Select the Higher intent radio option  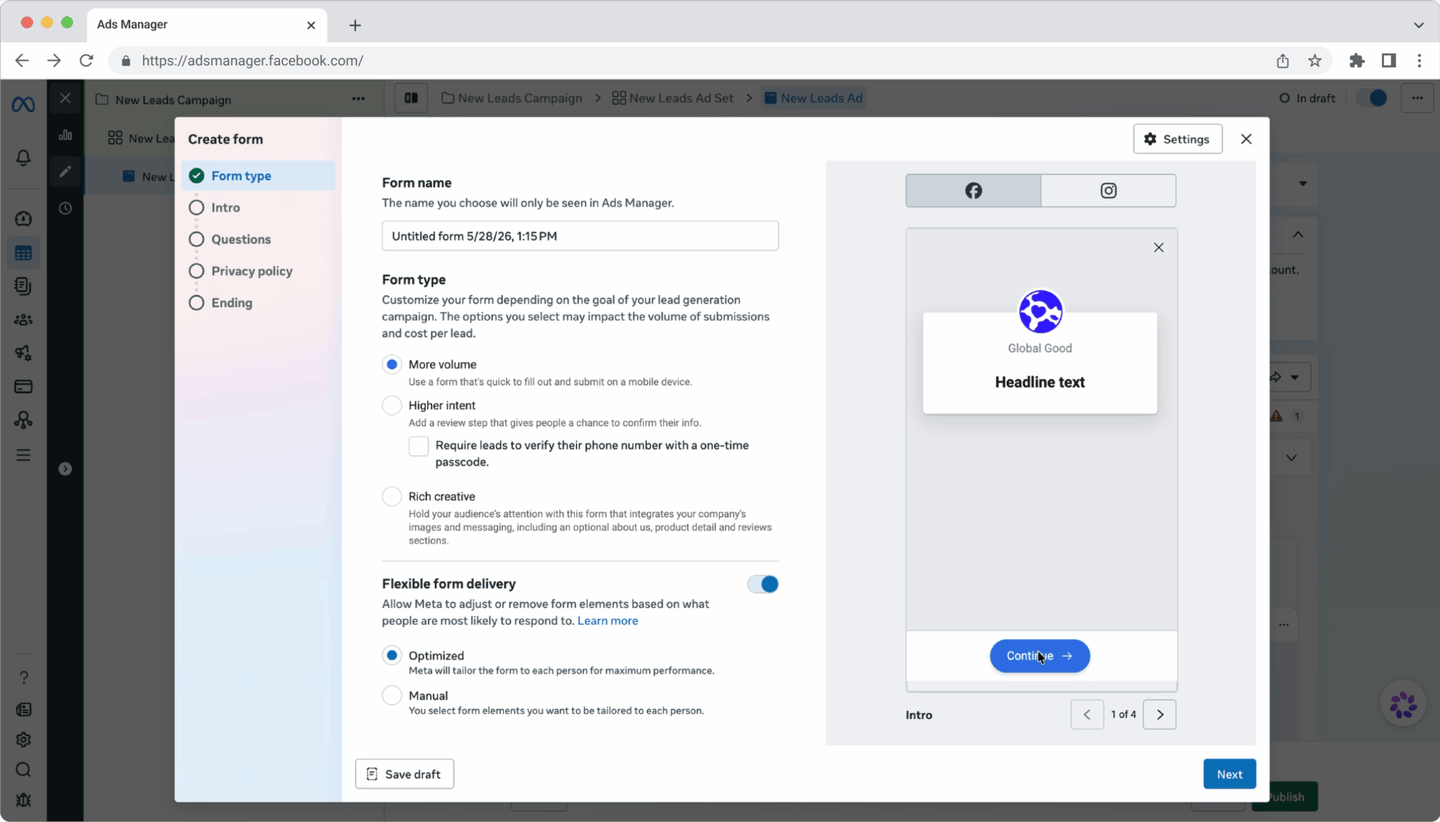coord(392,405)
